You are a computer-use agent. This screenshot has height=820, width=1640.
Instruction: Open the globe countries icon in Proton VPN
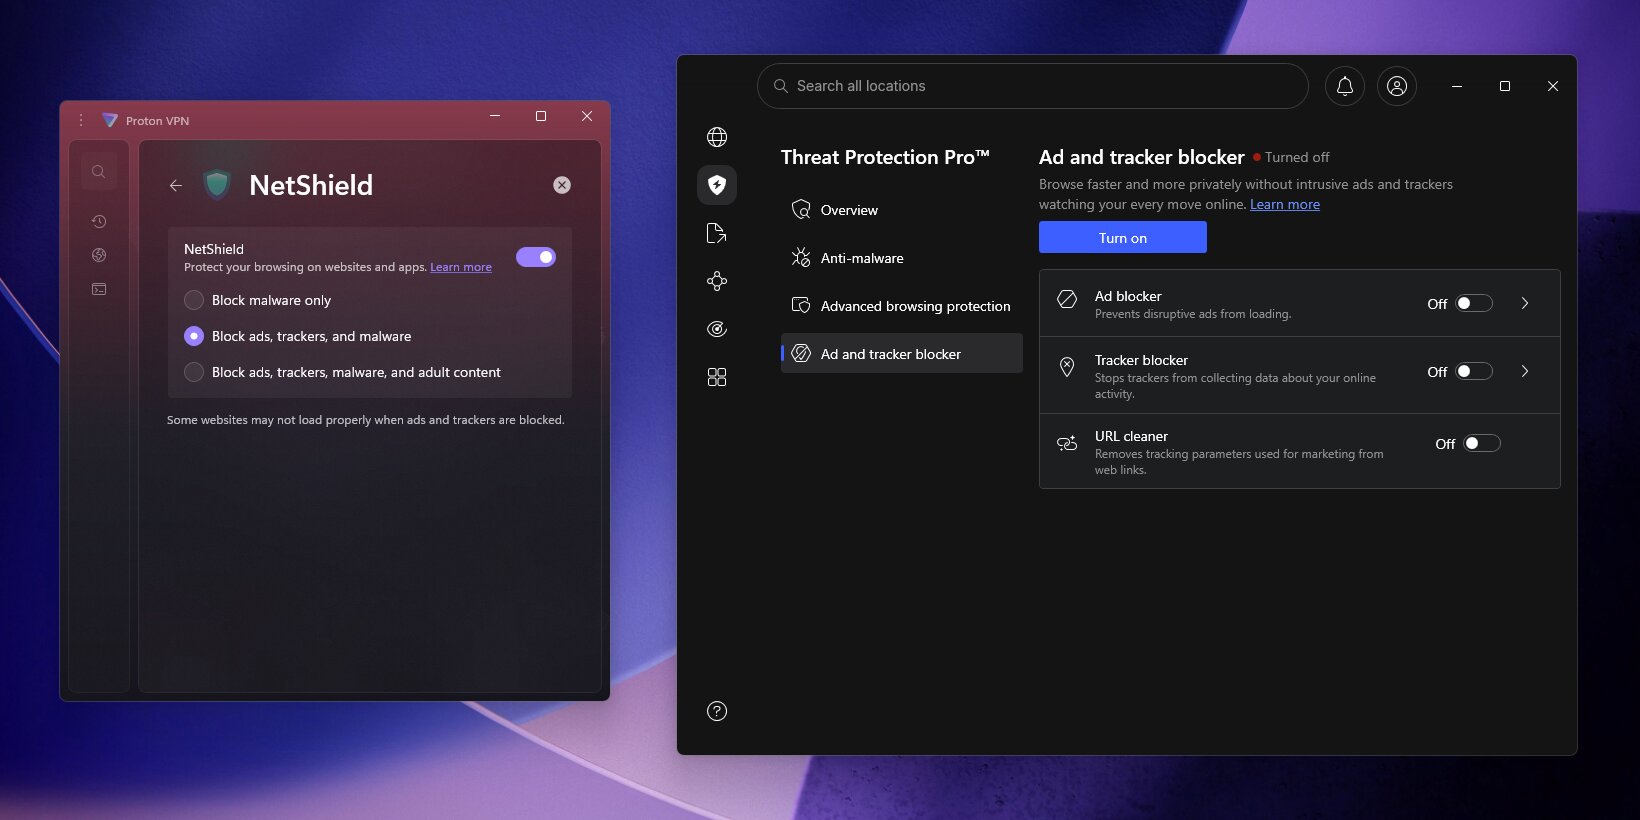click(x=99, y=255)
